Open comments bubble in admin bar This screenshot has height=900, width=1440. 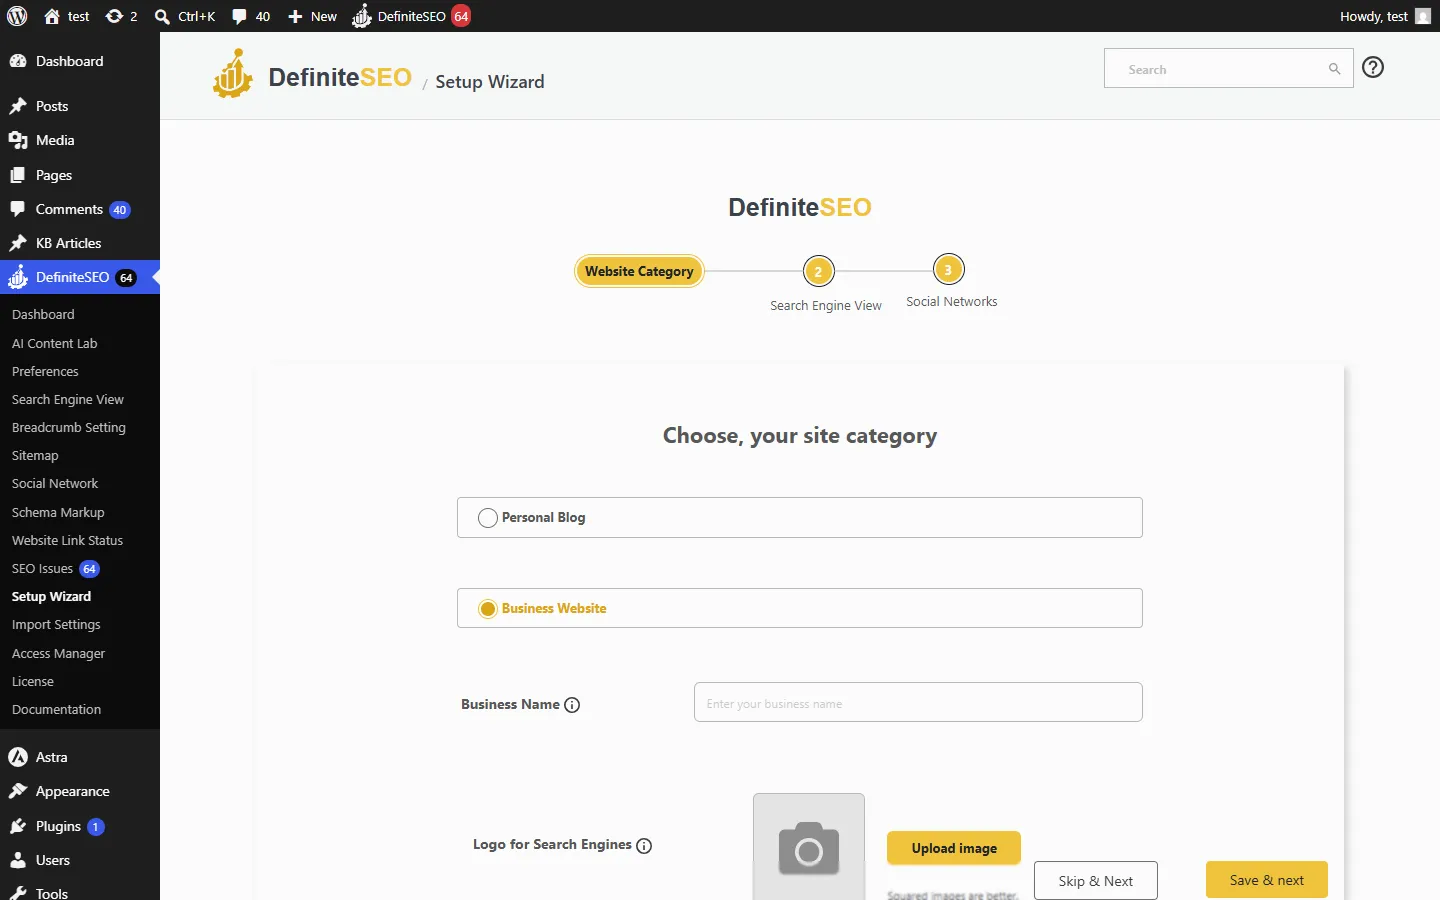(x=251, y=16)
